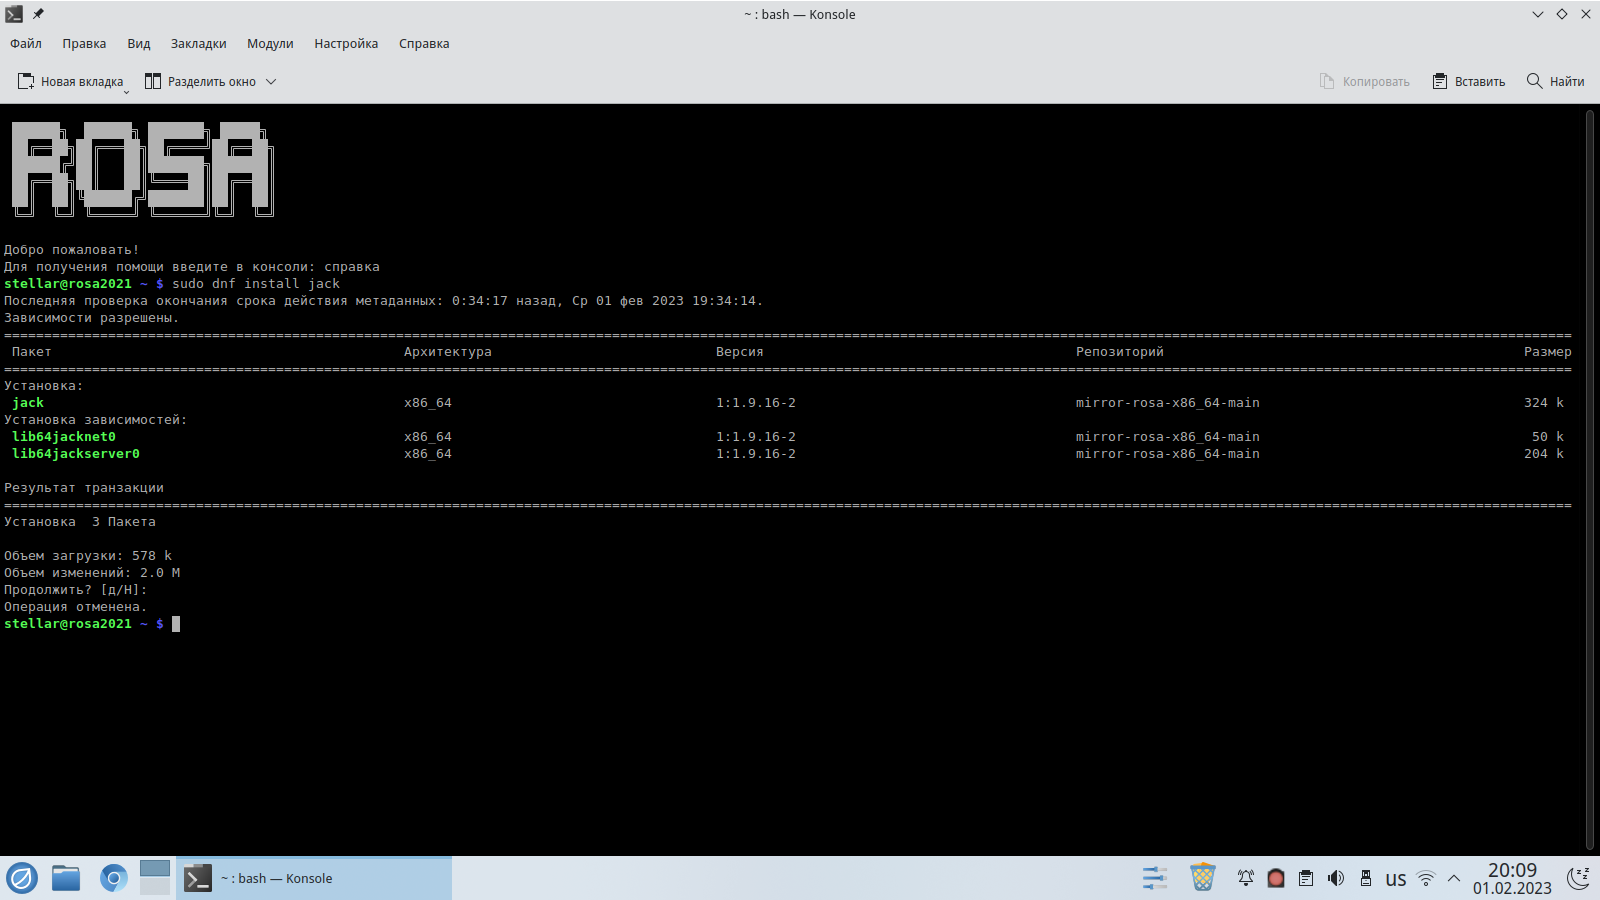Click the Вставить toolbar button
The height and width of the screenshot is (900, 1600).
pyautogui.click(x=1469, y=82)
